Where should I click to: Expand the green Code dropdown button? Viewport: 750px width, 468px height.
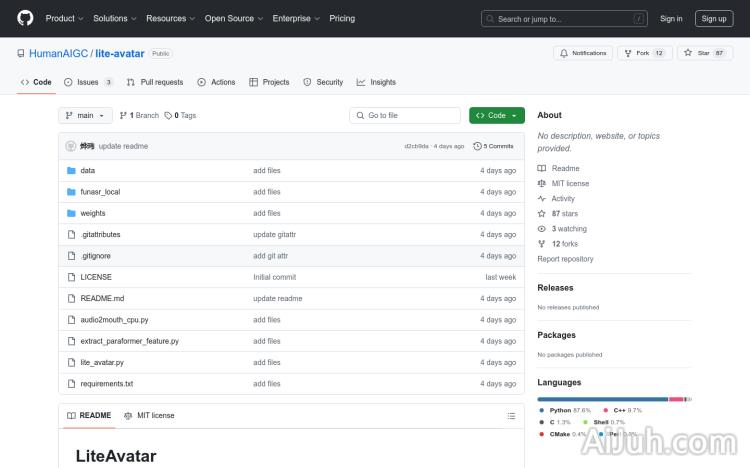[496, 116]
